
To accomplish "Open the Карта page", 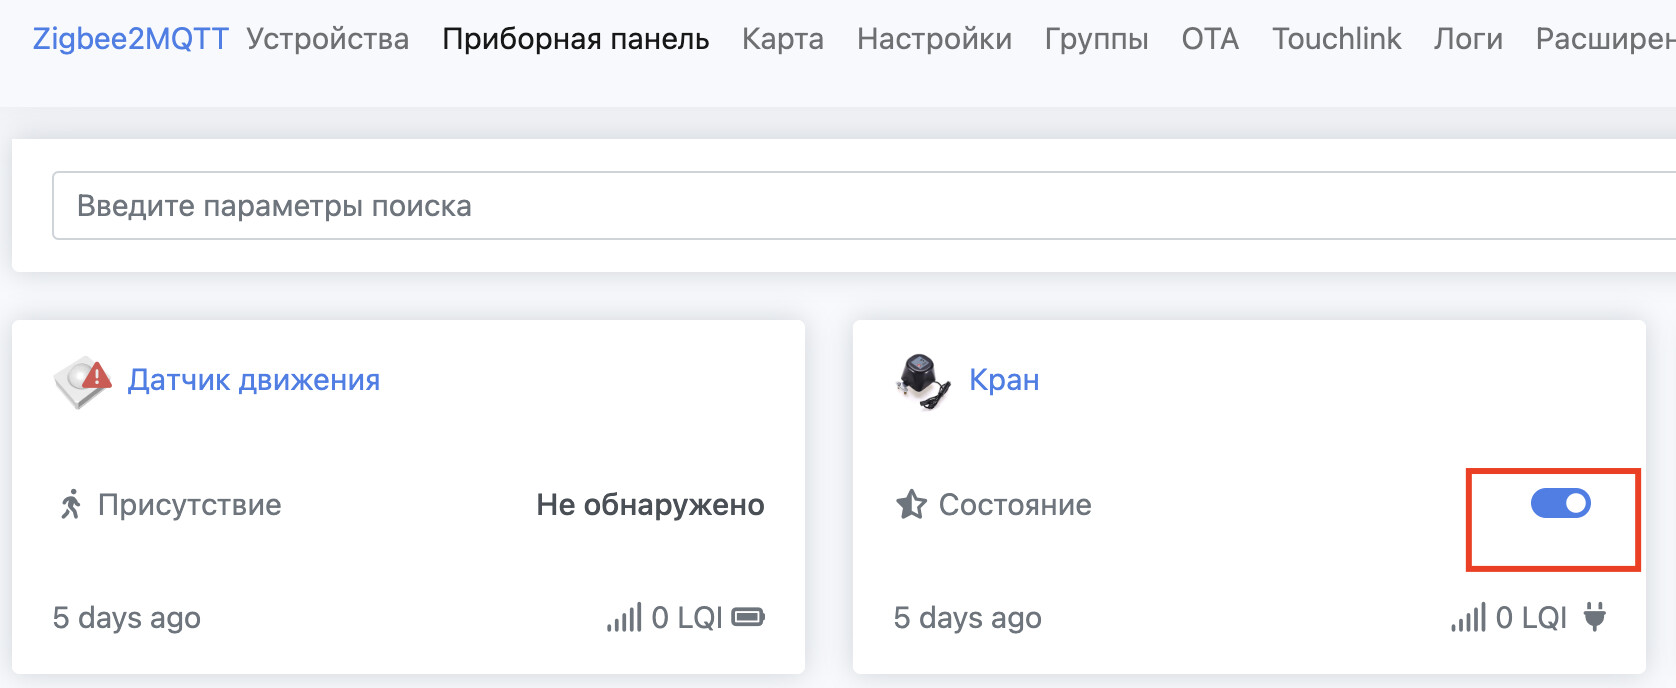I will click(783, 39).
